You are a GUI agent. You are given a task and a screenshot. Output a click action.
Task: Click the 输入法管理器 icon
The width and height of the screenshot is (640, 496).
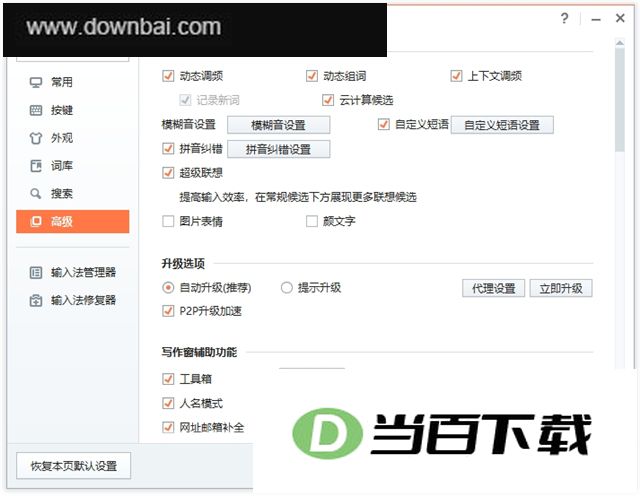tap(36, 272)
